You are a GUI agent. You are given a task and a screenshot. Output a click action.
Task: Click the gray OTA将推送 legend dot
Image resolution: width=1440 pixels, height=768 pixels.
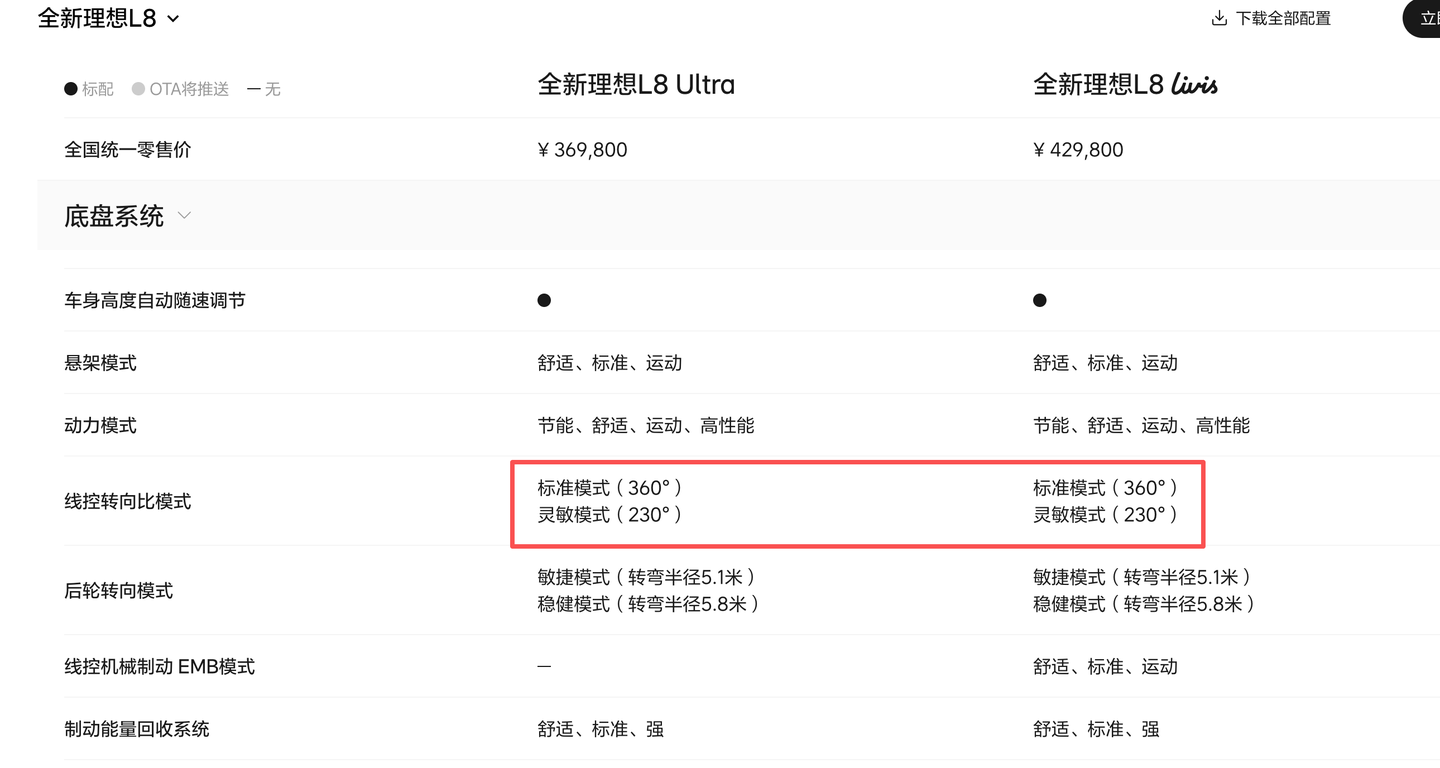click(138, 89)
